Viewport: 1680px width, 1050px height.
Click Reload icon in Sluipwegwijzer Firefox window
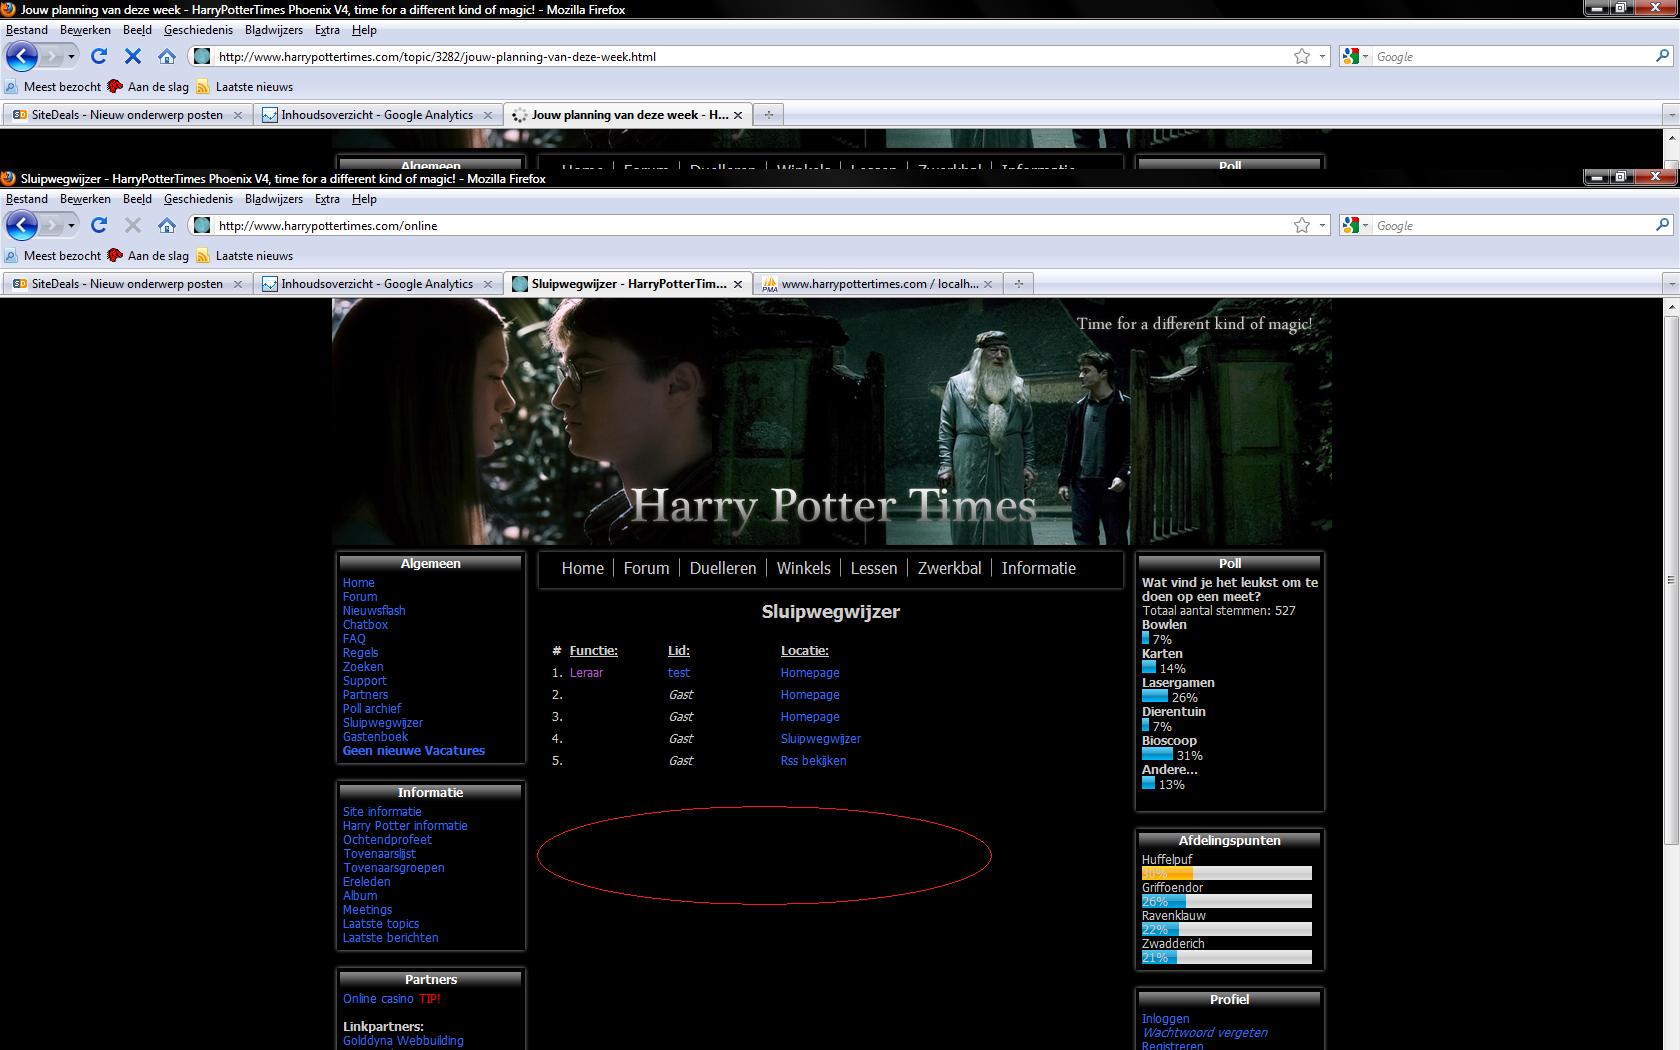(99, 226)
